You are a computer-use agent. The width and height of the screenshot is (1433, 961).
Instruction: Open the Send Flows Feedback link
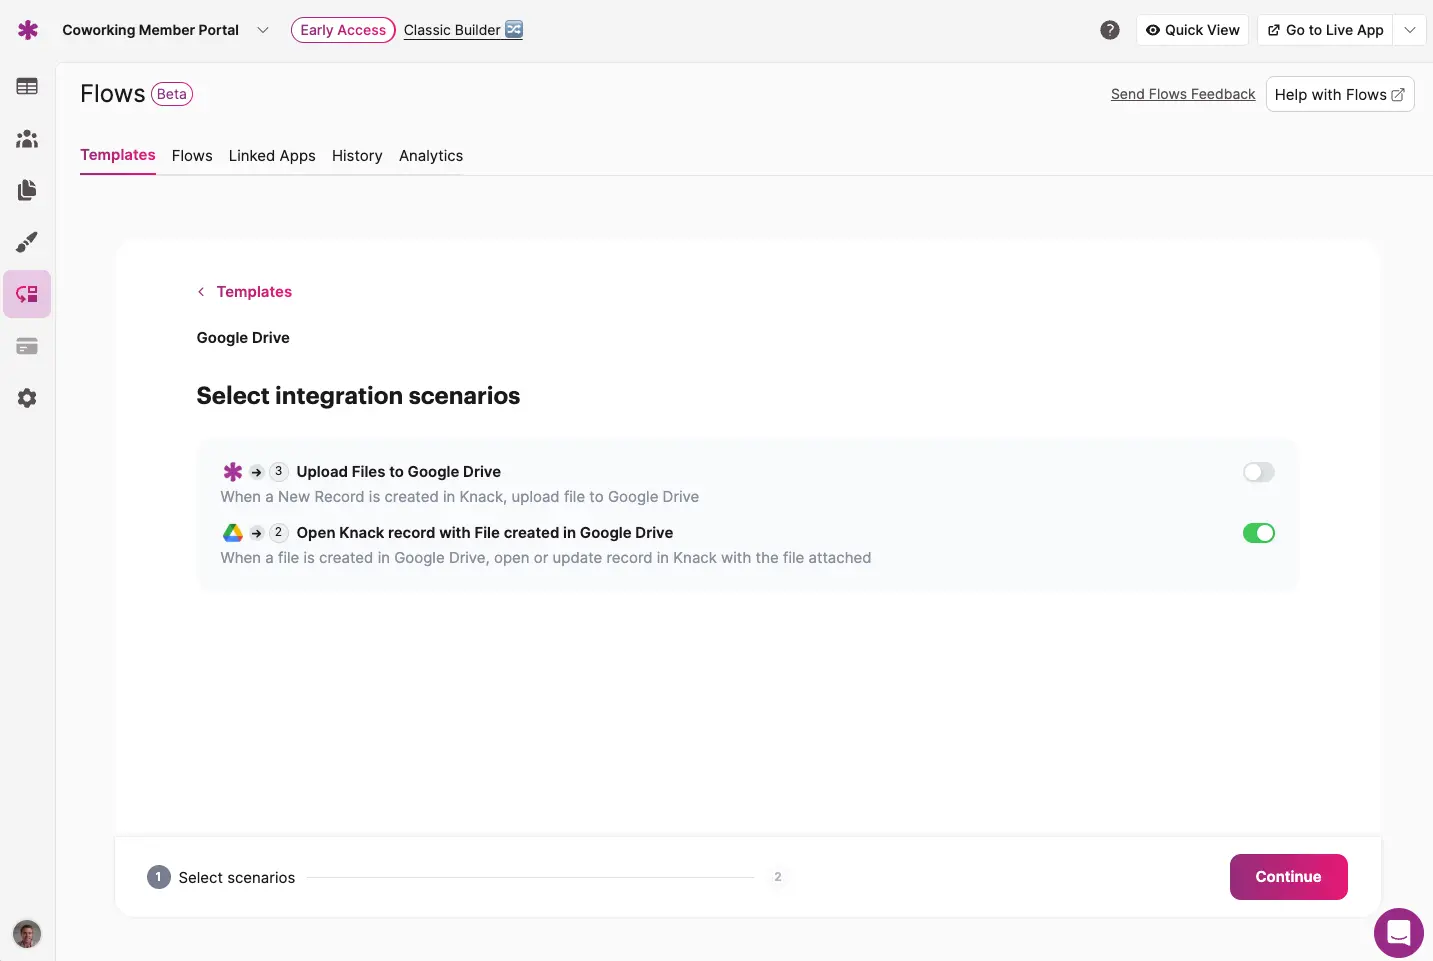pyautogui.click(x=1182, y=94)
